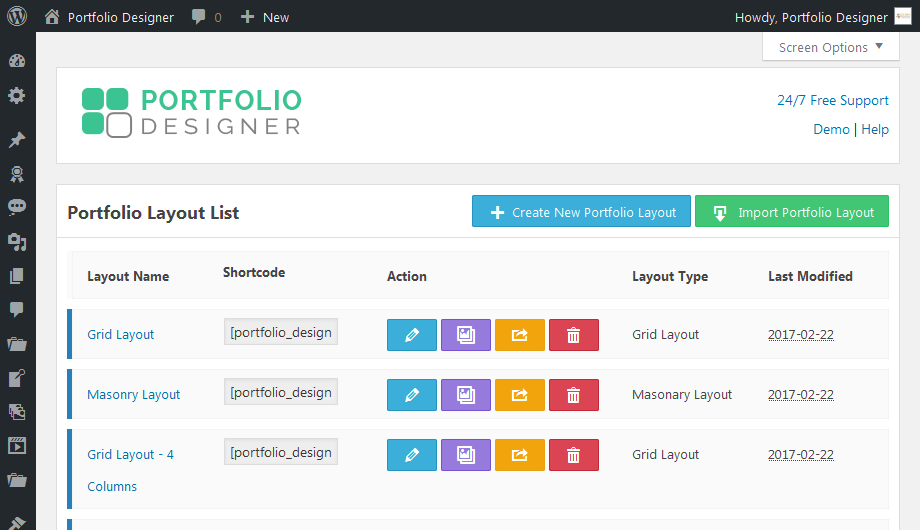
Task: Open the Help link
Action: tap(875, 129)
